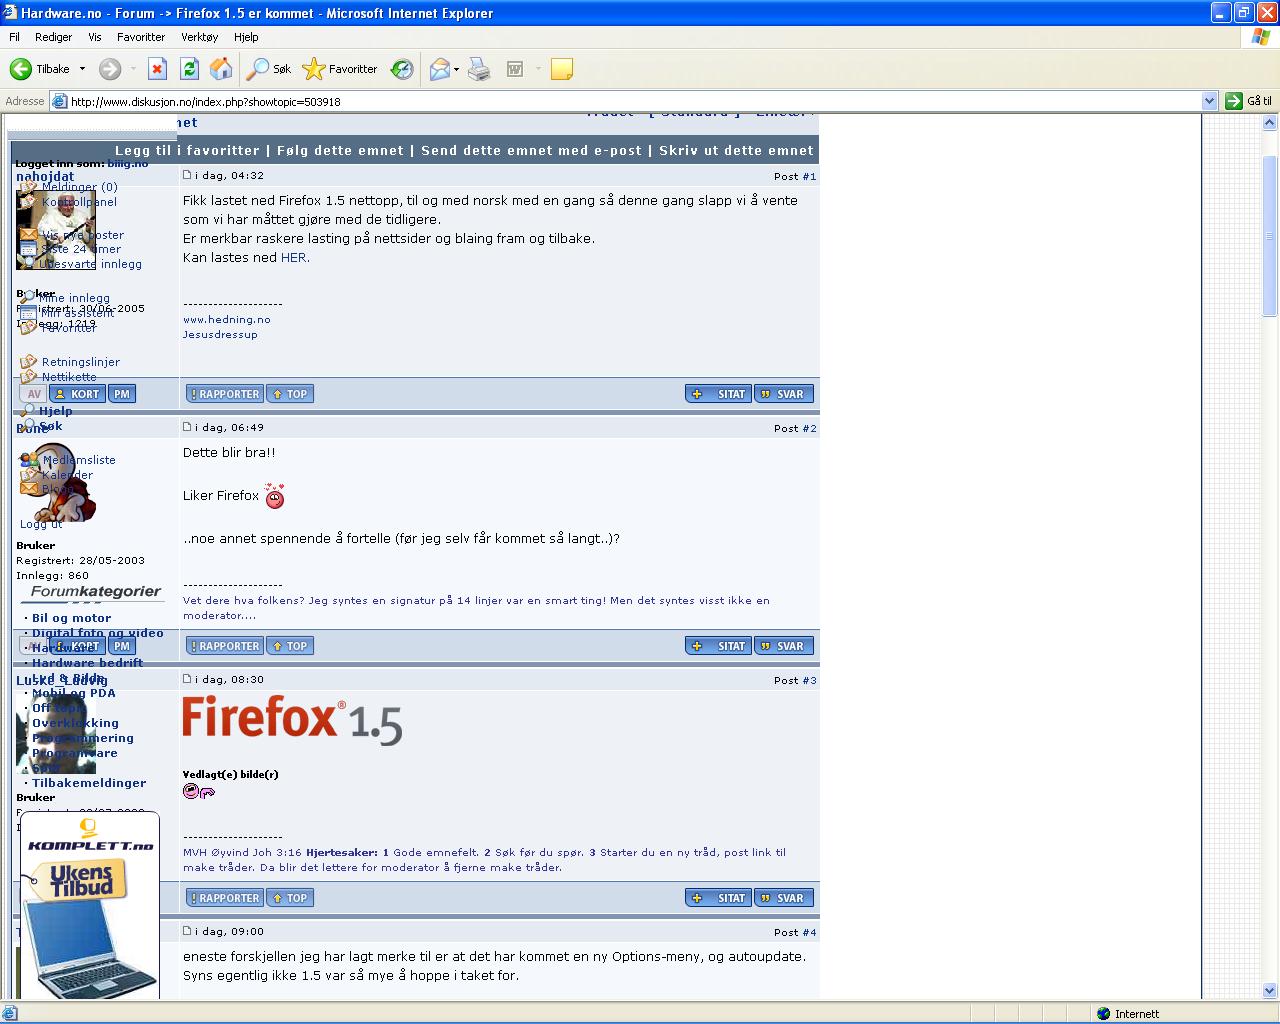Click the Firefox 1.5 logo image

[x=292, y=720]
